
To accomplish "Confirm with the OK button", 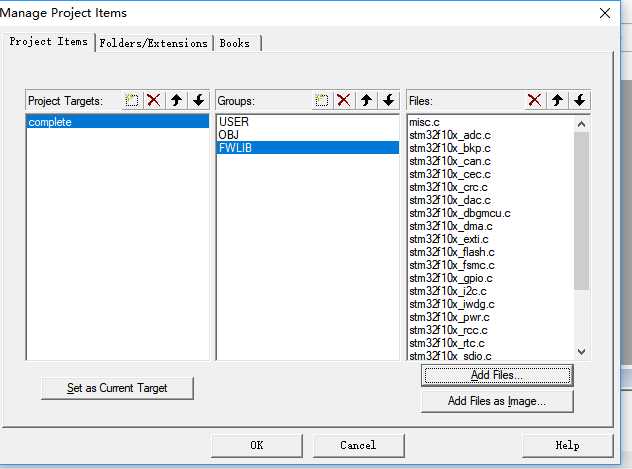I will pos(257,445).
